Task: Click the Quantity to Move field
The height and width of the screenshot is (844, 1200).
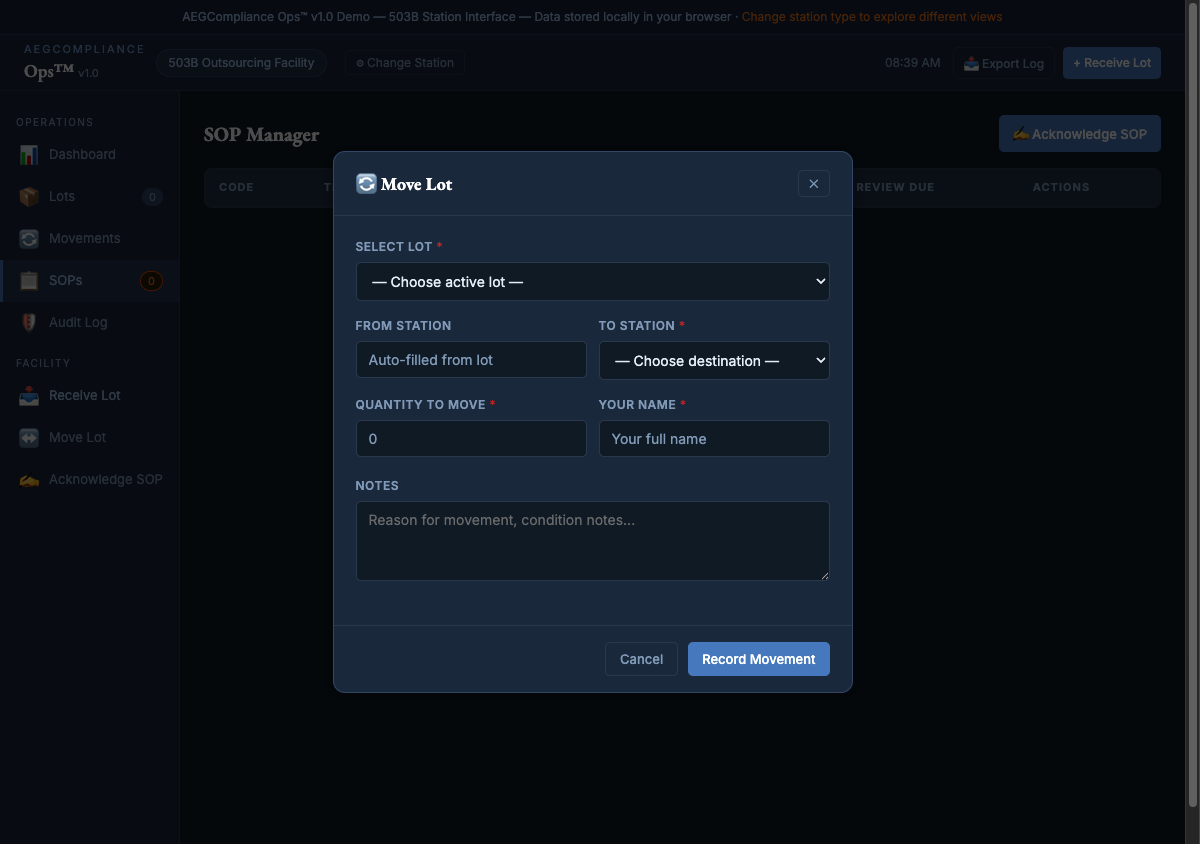Action: pyautogui.click(x=471, y=439)
